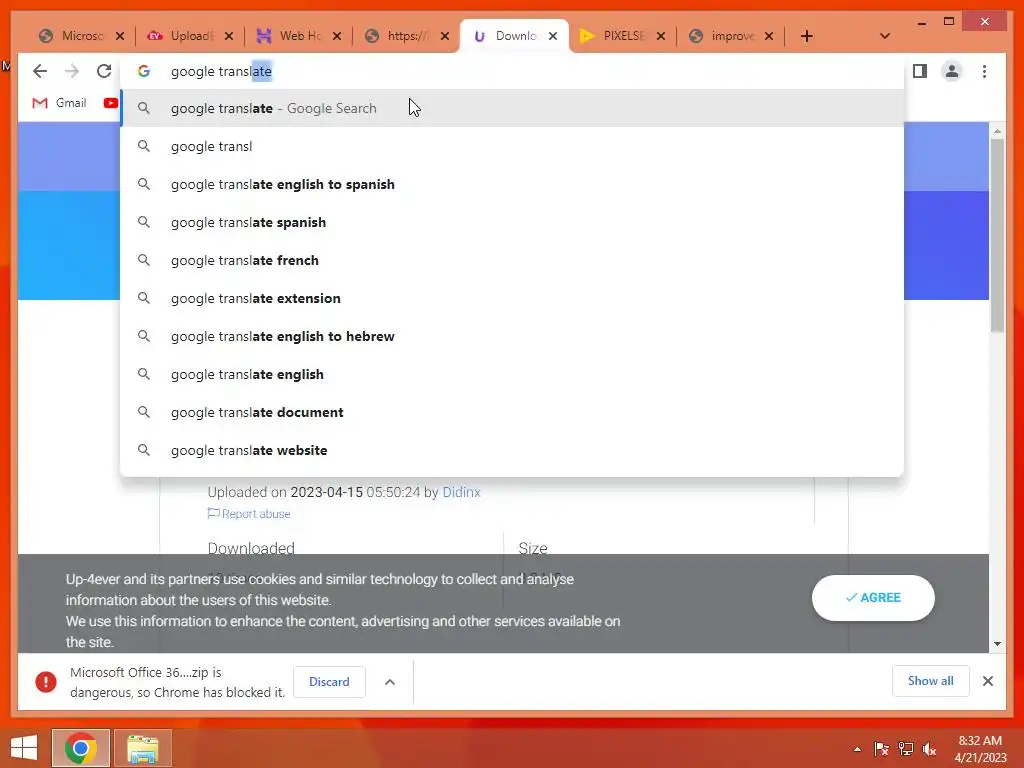Click the address bar showing google translate
Image resolution: width=1024 pixels, height=768 pixels.
click(512, 71)
